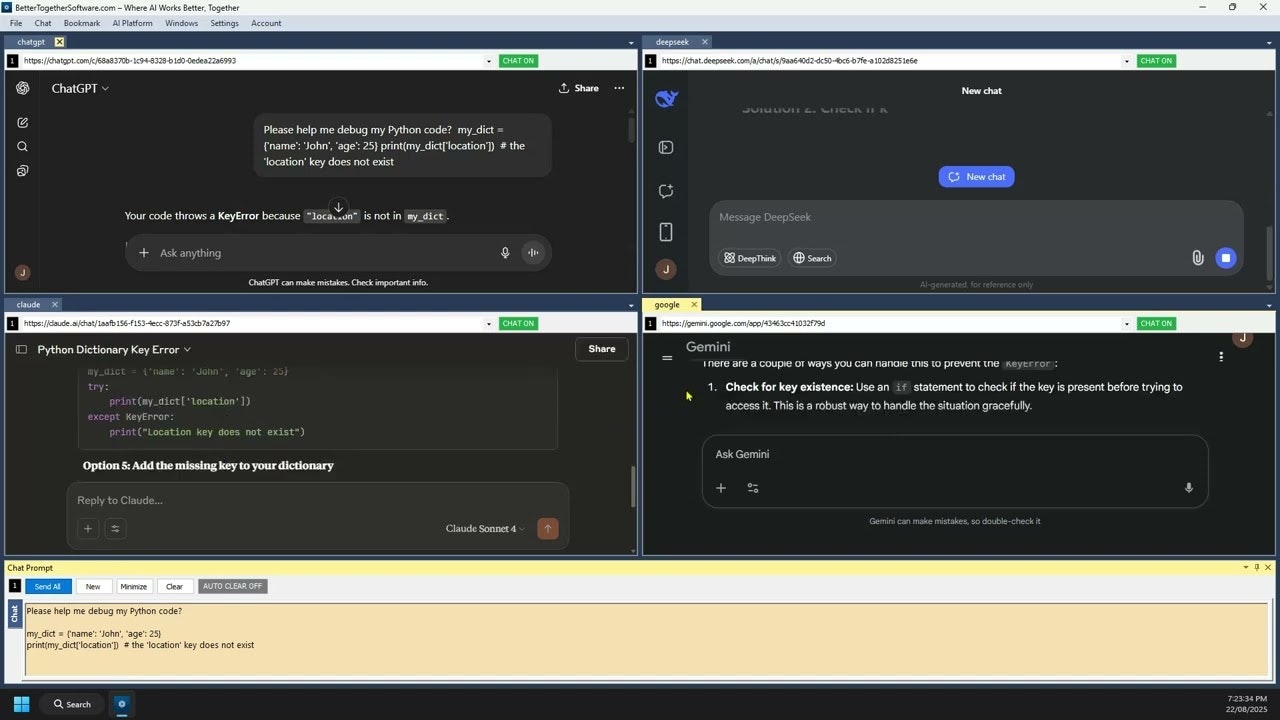Click the Send All button
The height and width of the screenshot is (720, 1280).
pos(47,586)
